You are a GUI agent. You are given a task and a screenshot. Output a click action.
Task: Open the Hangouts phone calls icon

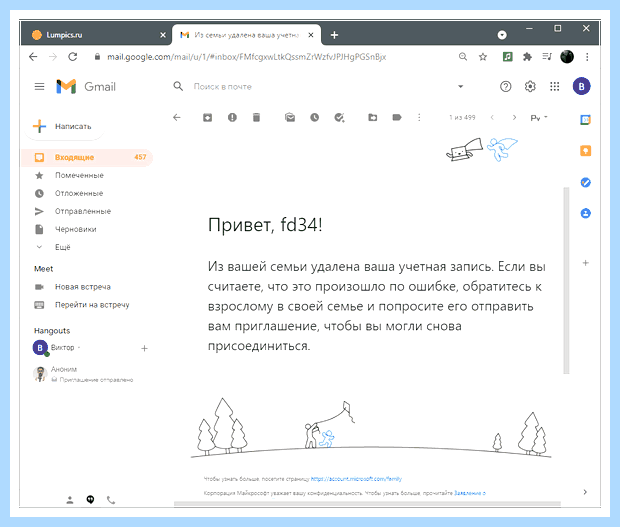[111, 500]
